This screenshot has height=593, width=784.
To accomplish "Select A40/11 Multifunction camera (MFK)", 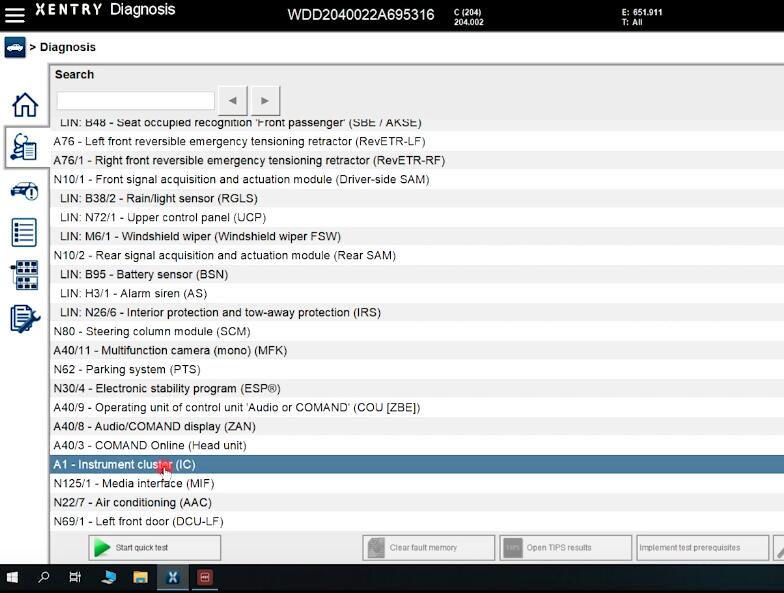I will (417, 350).
